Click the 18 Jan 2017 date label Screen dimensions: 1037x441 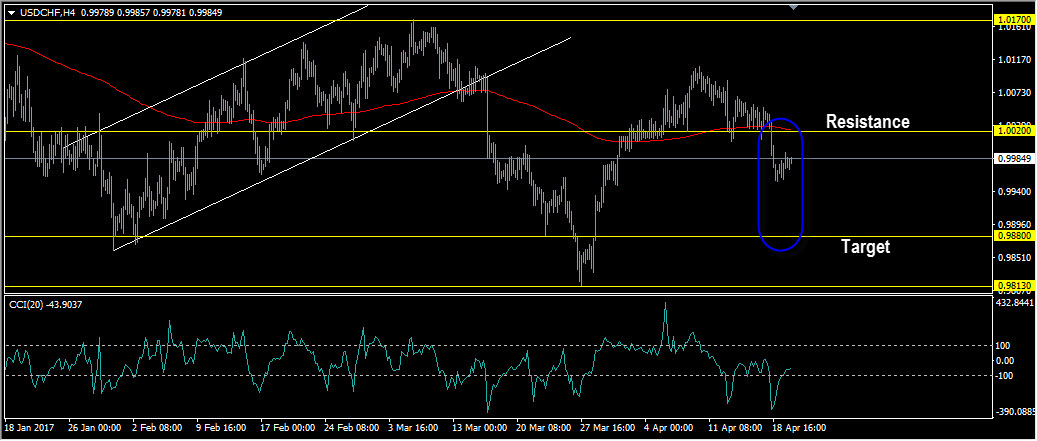(28, 428)
